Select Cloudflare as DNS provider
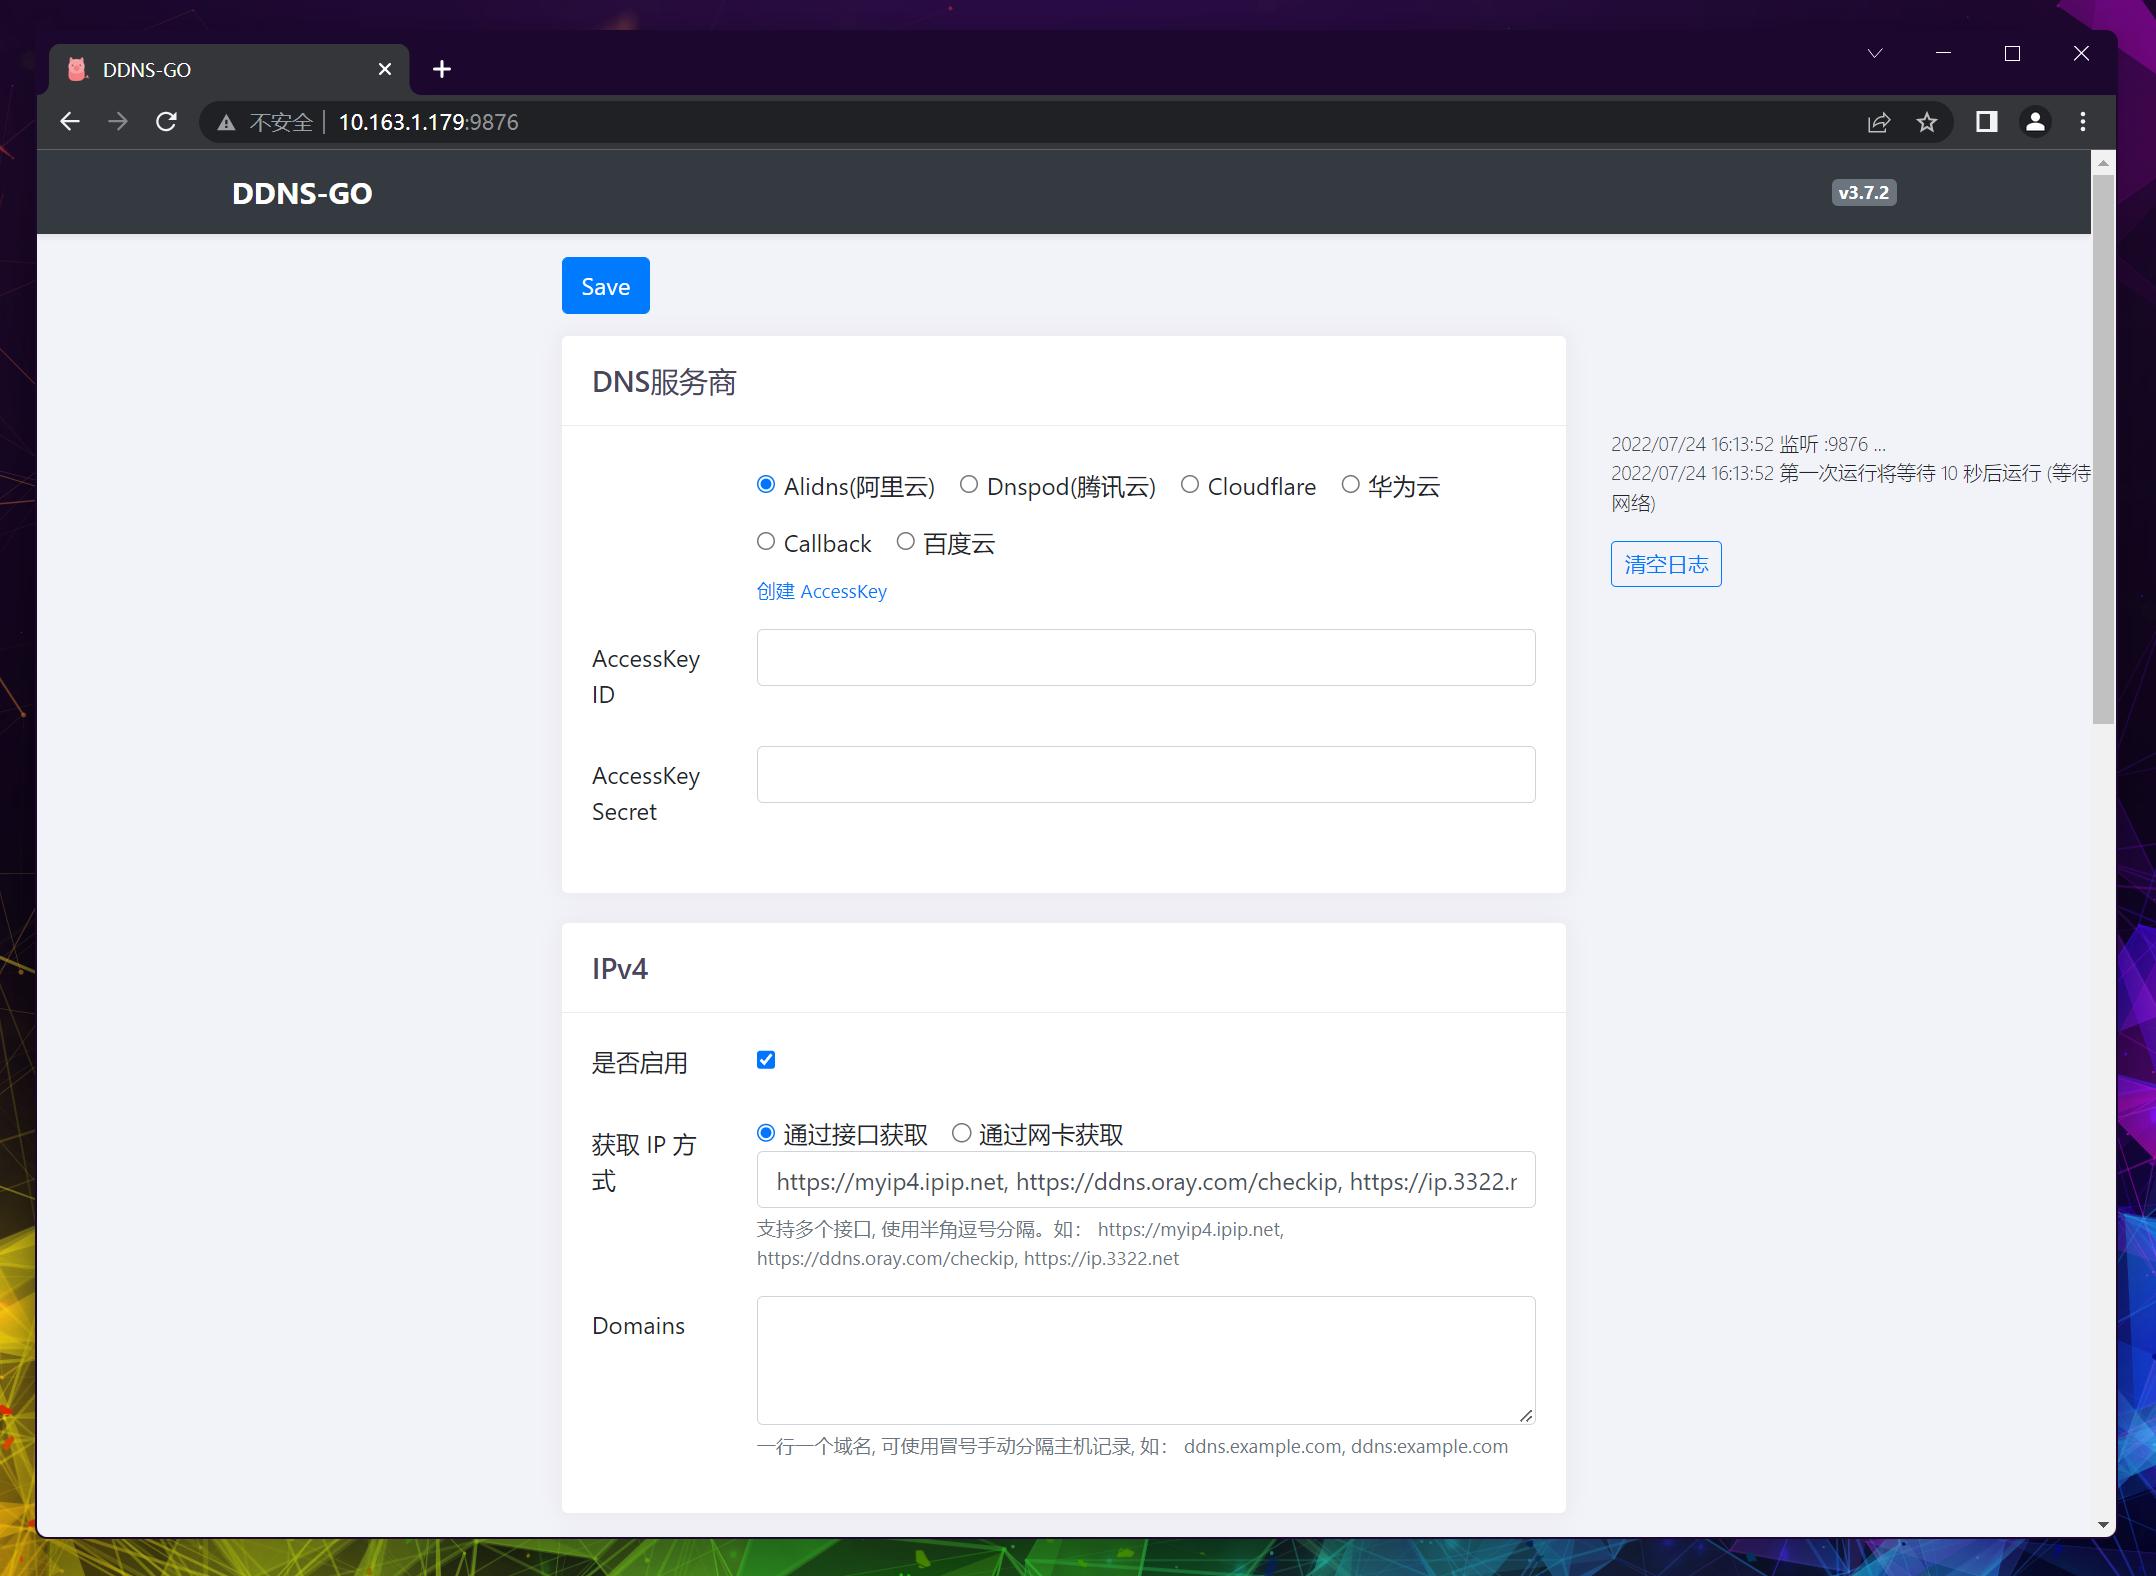 (1190, 485)
